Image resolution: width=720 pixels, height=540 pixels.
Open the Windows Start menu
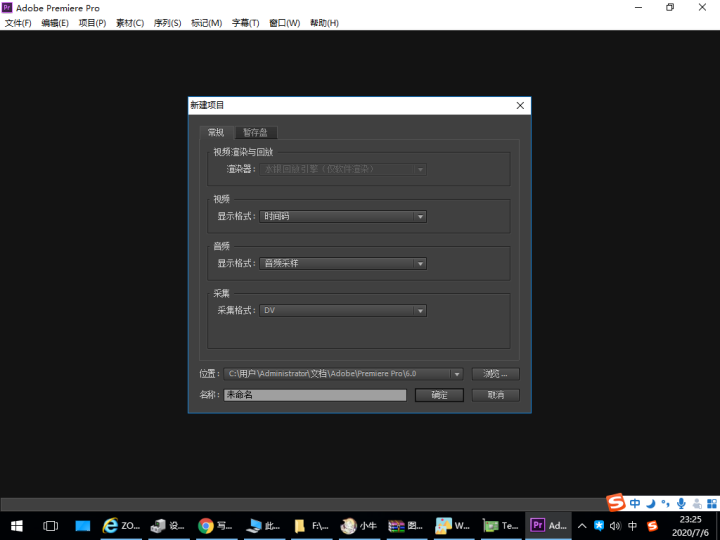tap(17, 526)
